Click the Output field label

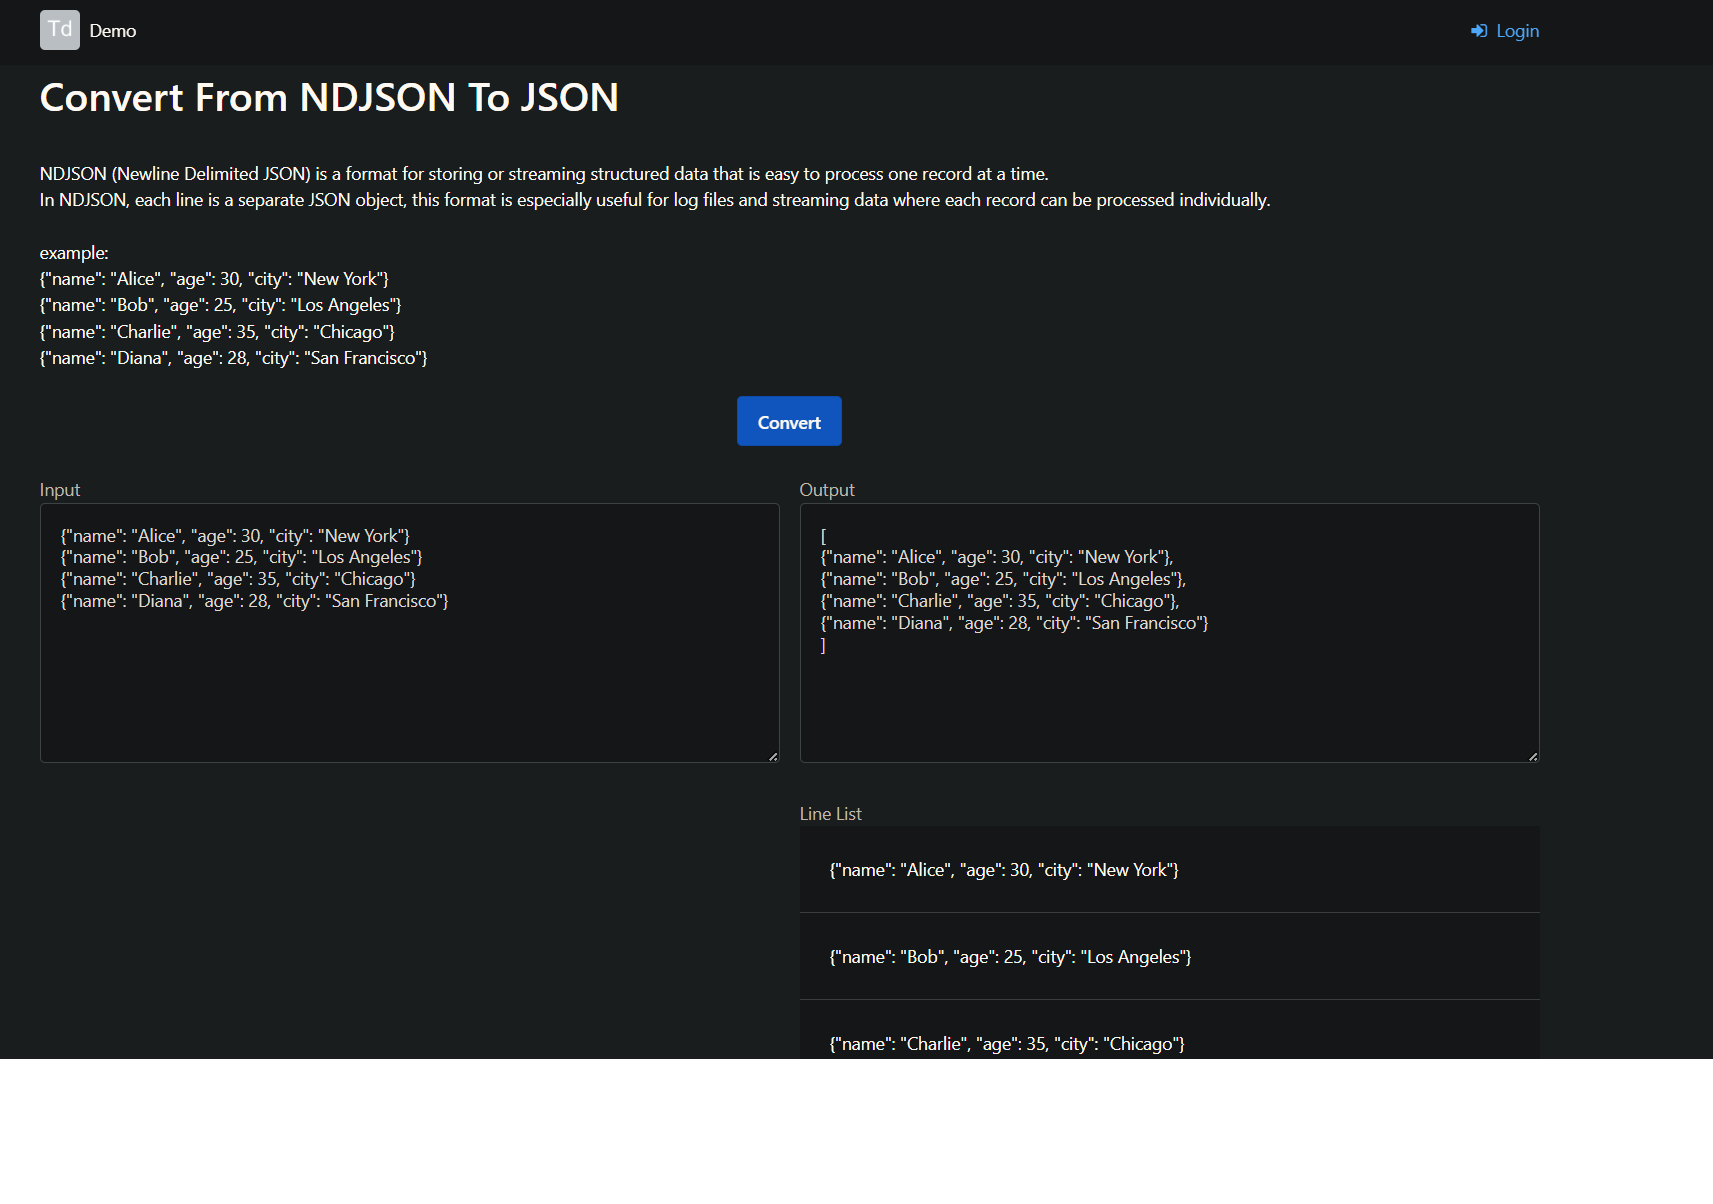click(x=826, y=490)
